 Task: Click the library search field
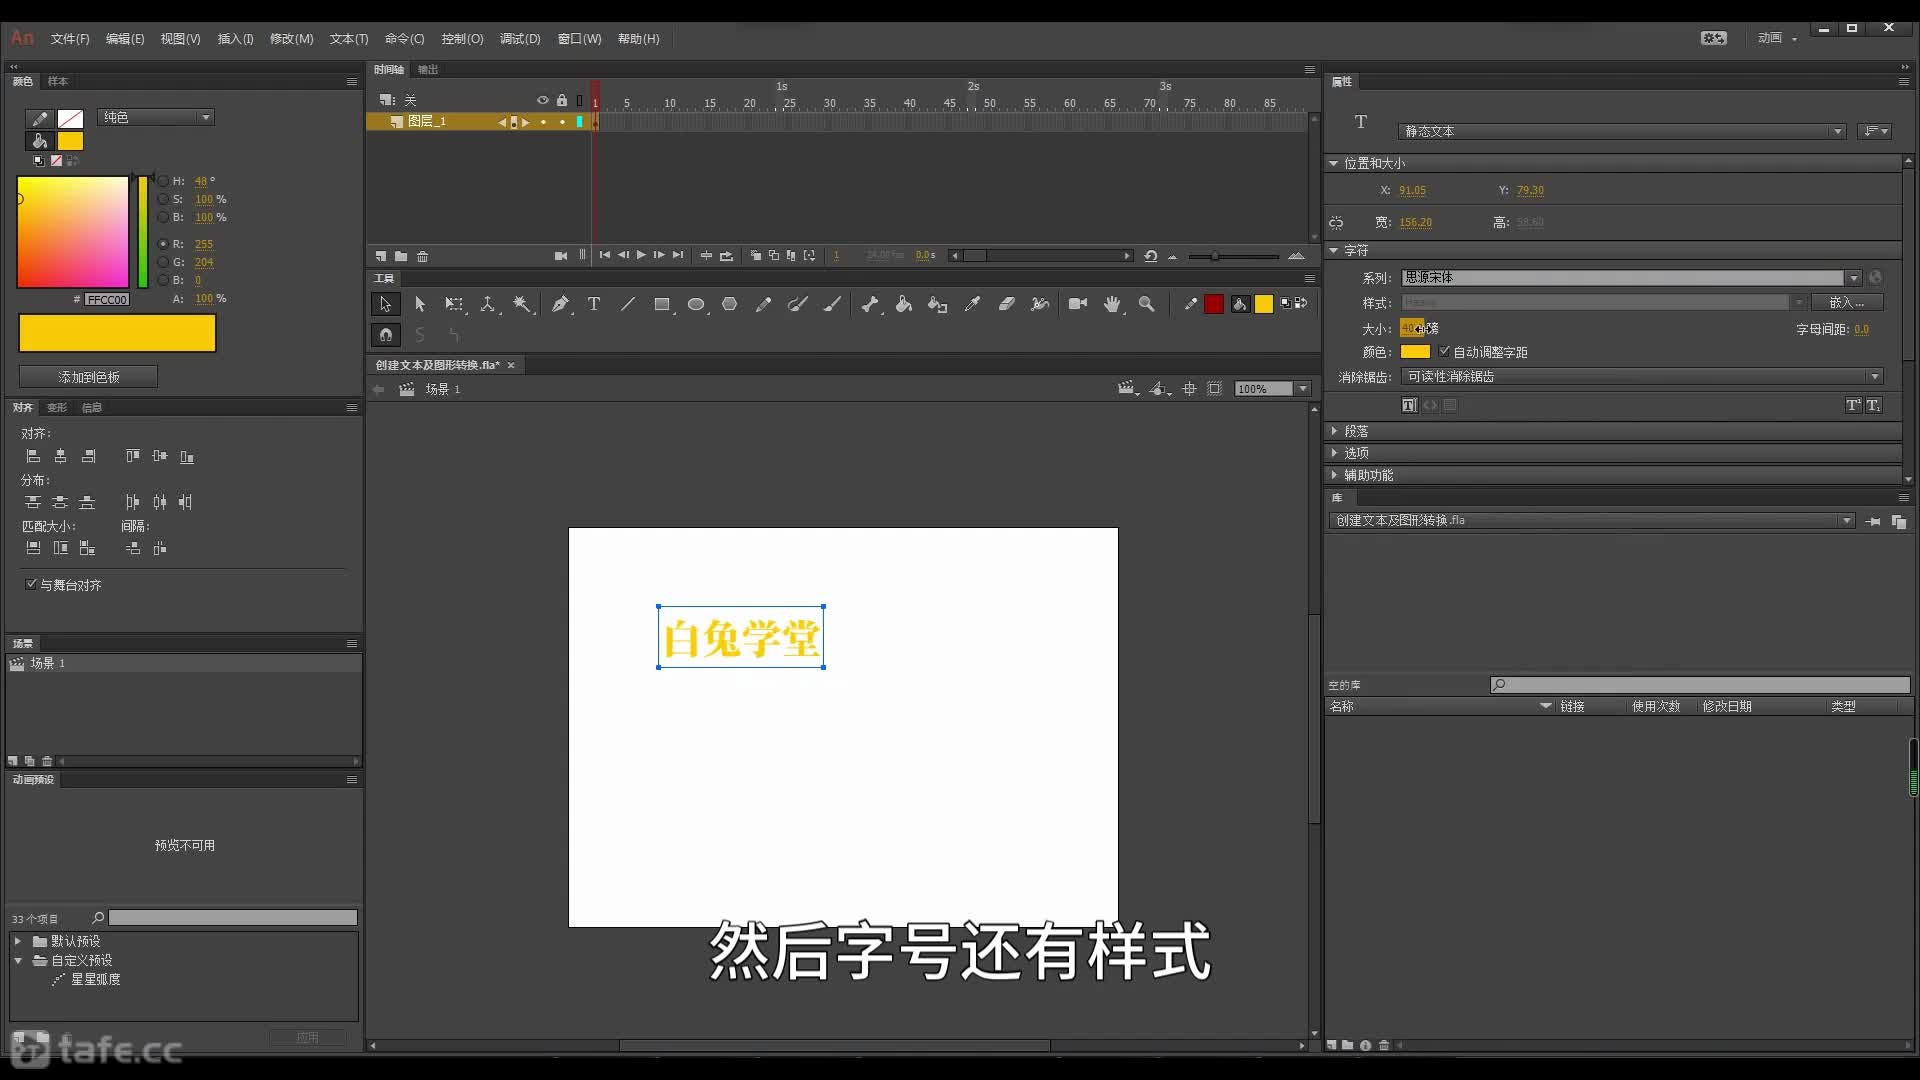point(1700,685)
